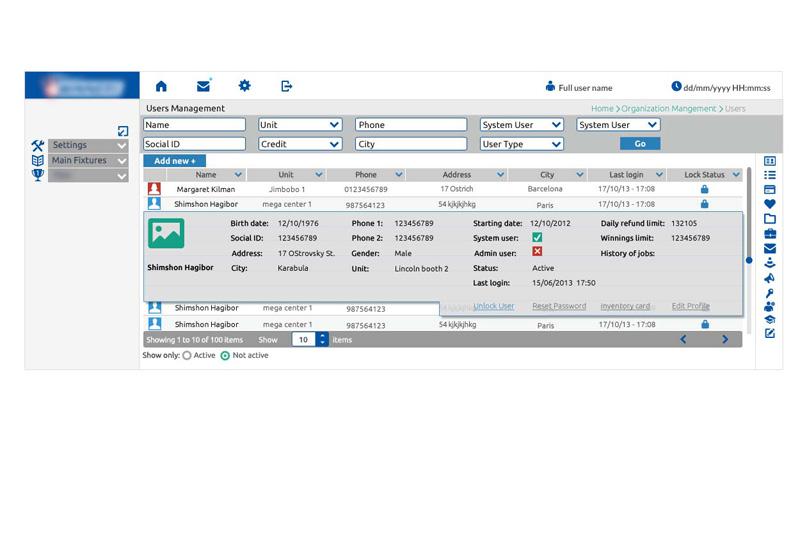Open the User Type filter dropdown

[521, 144]
